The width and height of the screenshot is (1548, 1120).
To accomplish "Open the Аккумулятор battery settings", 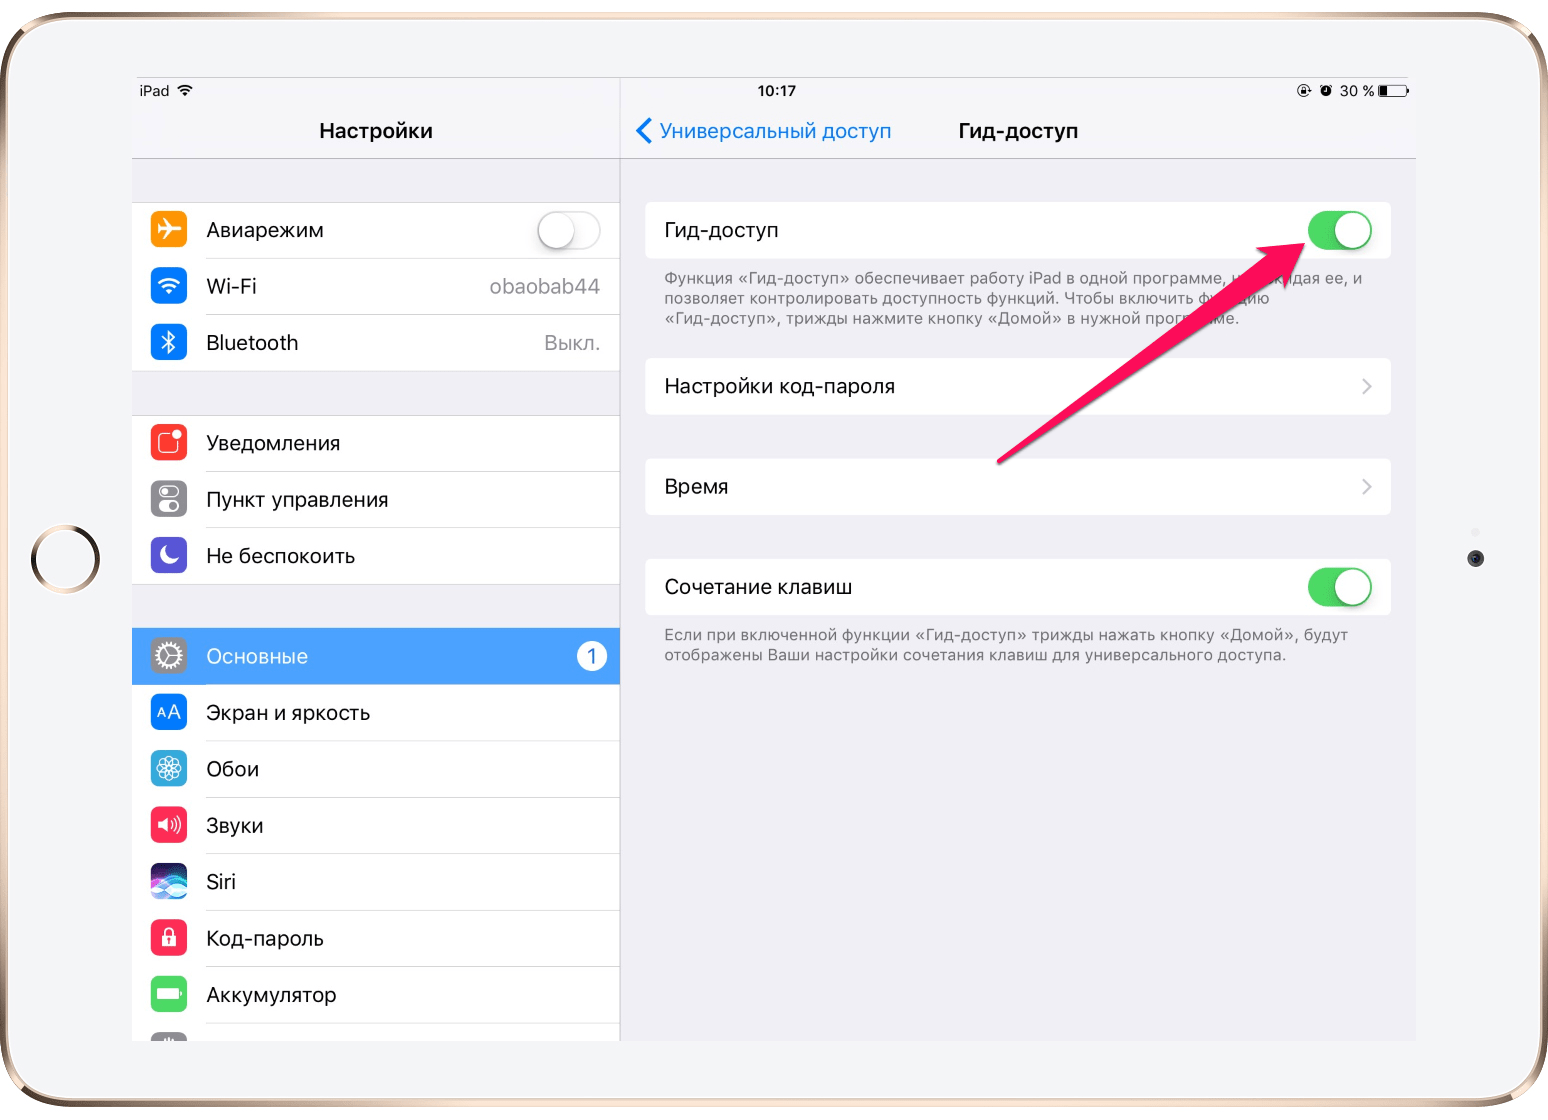I will click(376, 994).
